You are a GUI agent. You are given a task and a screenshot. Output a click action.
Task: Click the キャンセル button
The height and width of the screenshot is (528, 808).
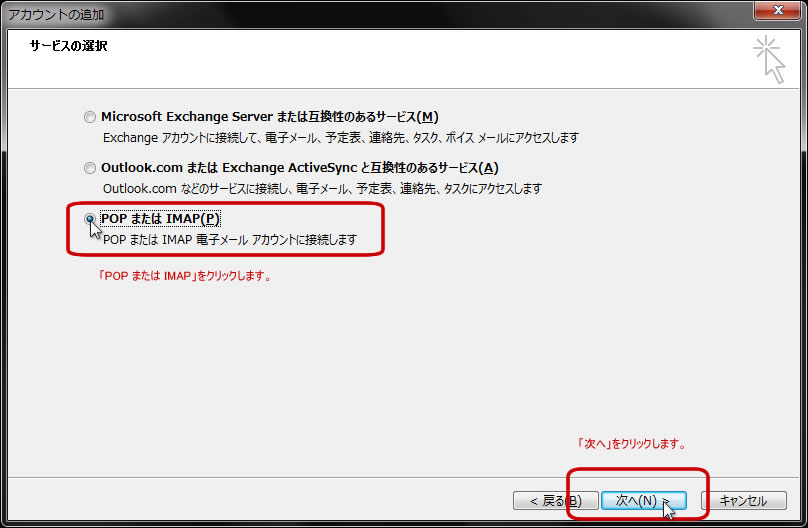(x=743, y=500)
